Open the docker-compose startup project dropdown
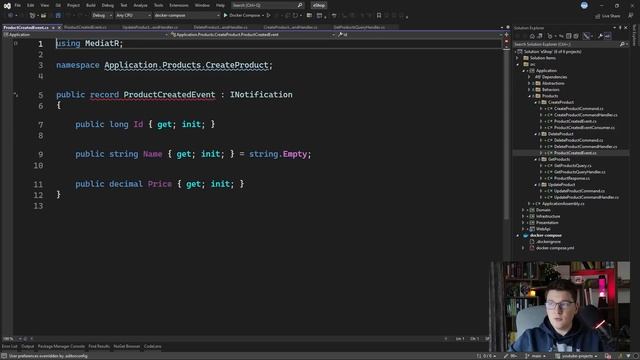Image resolution: width=640 pixels, height=360 pixels. pyautogui.click(x=187, y=16)
